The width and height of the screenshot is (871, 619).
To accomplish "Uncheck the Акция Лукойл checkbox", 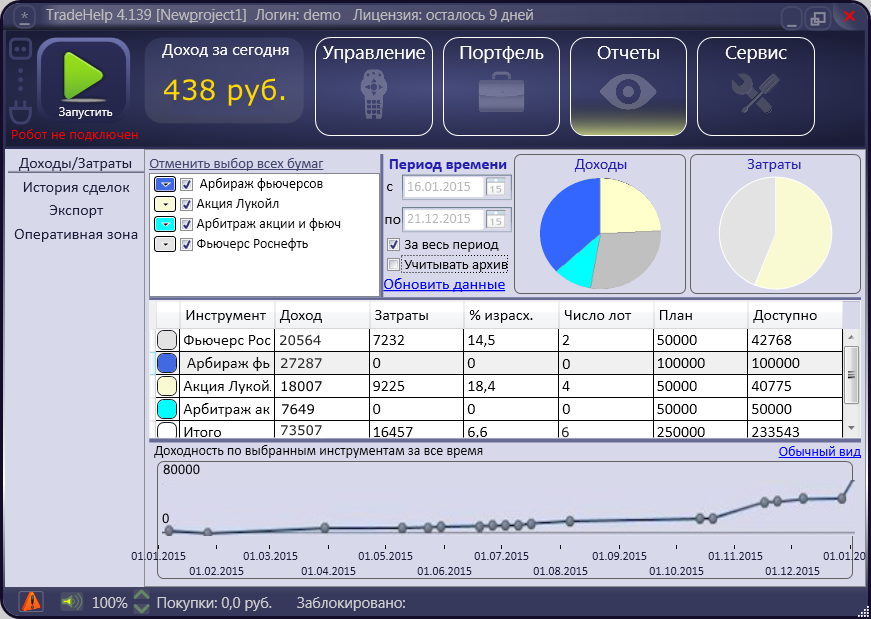I will pos(187,204).
